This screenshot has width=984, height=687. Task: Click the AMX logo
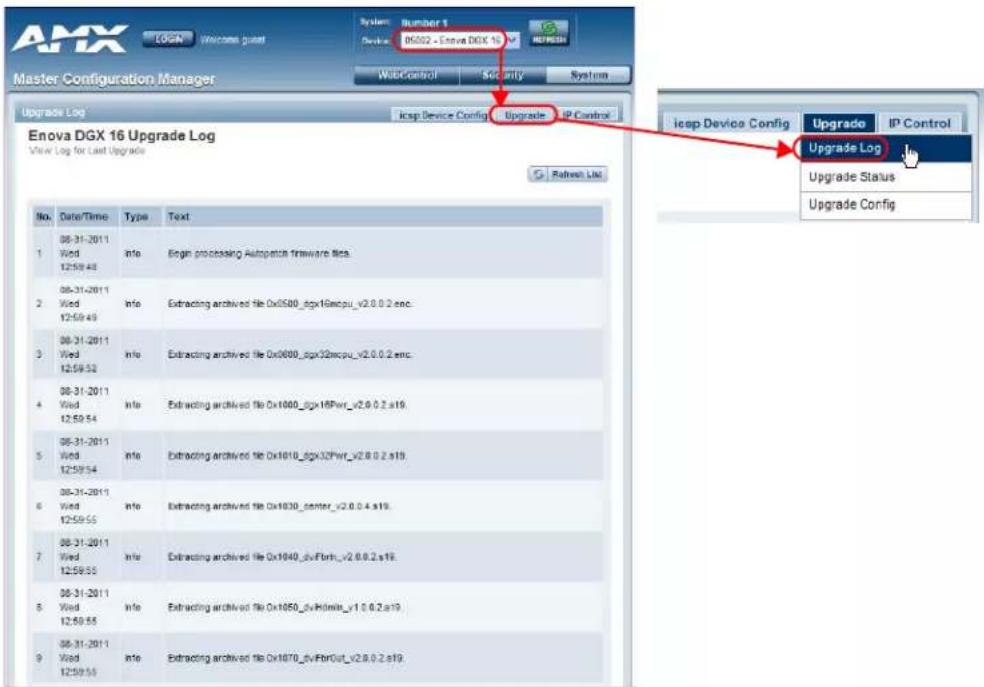point(70,39)
